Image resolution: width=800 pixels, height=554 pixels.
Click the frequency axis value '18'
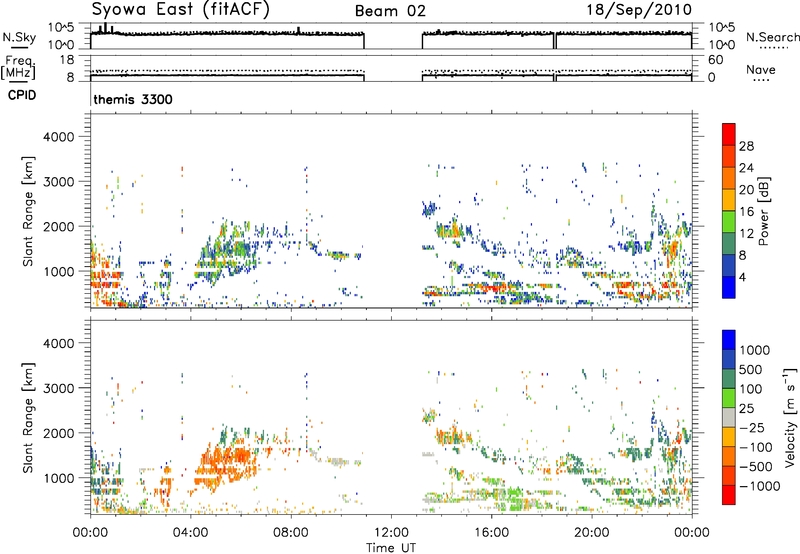point(67,60)
